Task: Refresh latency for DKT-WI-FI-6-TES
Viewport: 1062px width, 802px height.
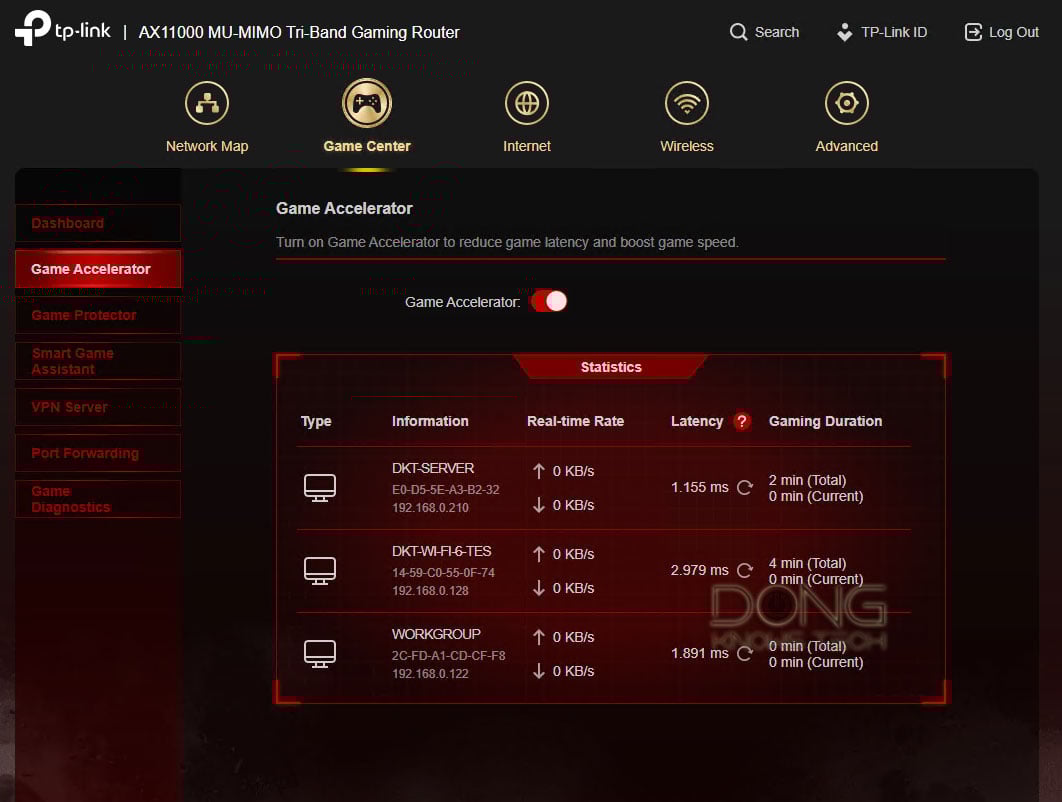Action: coord(745,570)
